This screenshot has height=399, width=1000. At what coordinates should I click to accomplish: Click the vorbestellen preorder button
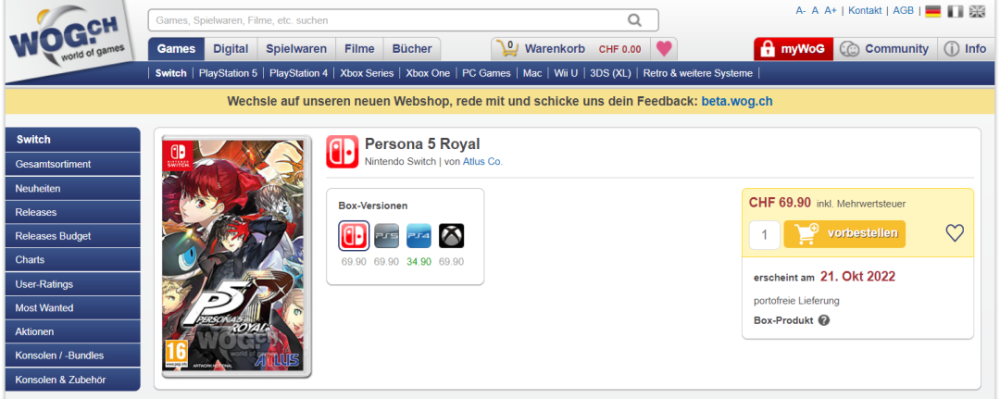(x=844, y=234)
